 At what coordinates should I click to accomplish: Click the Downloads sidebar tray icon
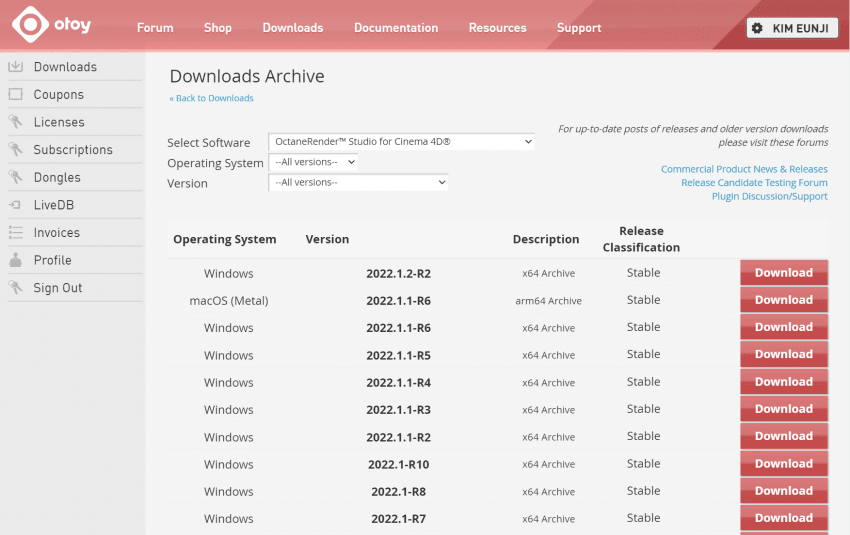[x=16, y=67]
